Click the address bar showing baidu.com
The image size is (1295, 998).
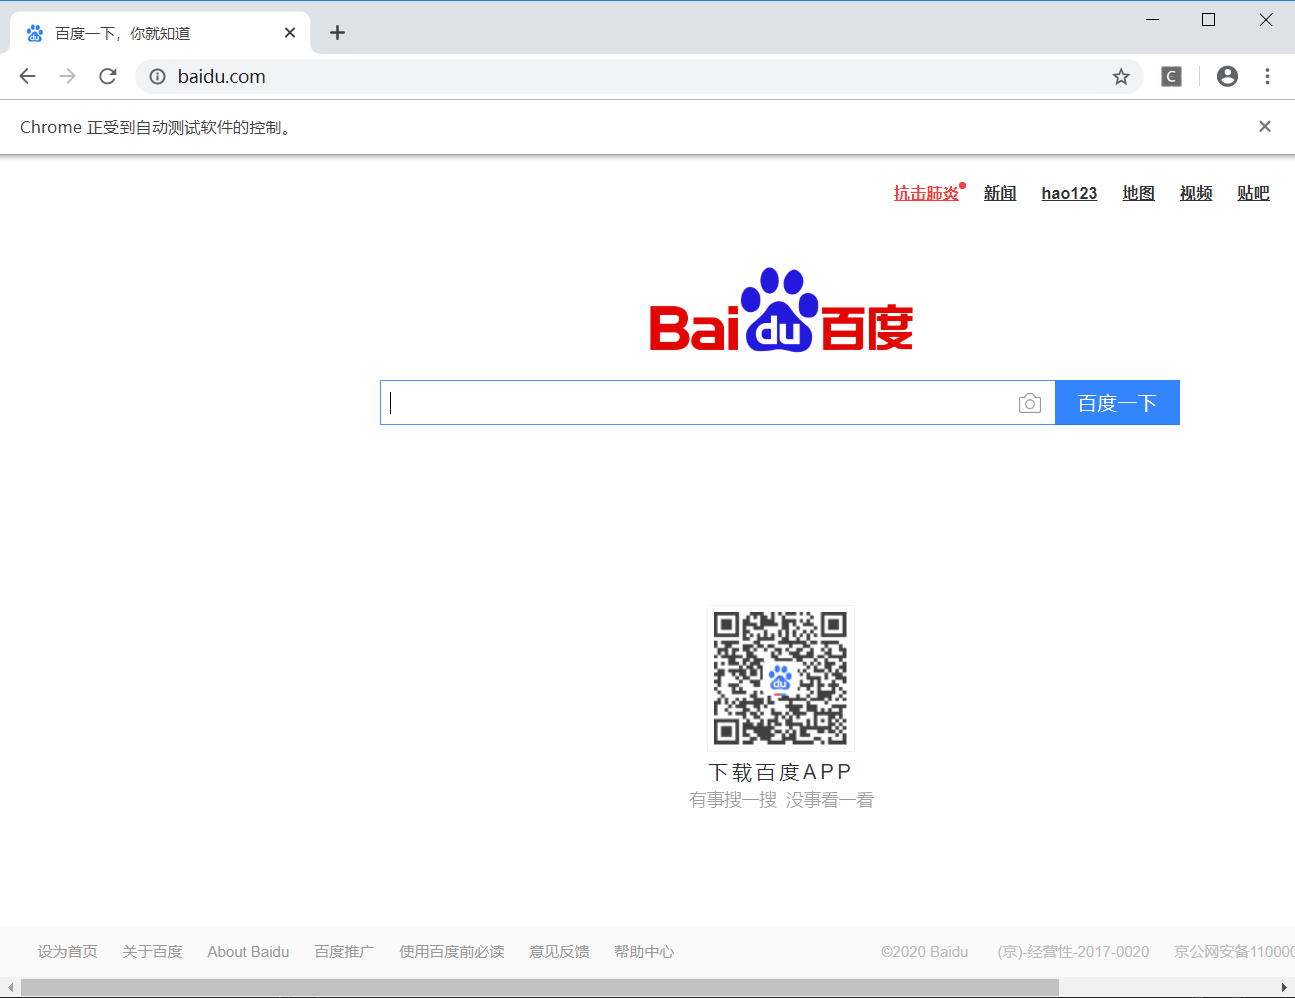coord(640,76)
